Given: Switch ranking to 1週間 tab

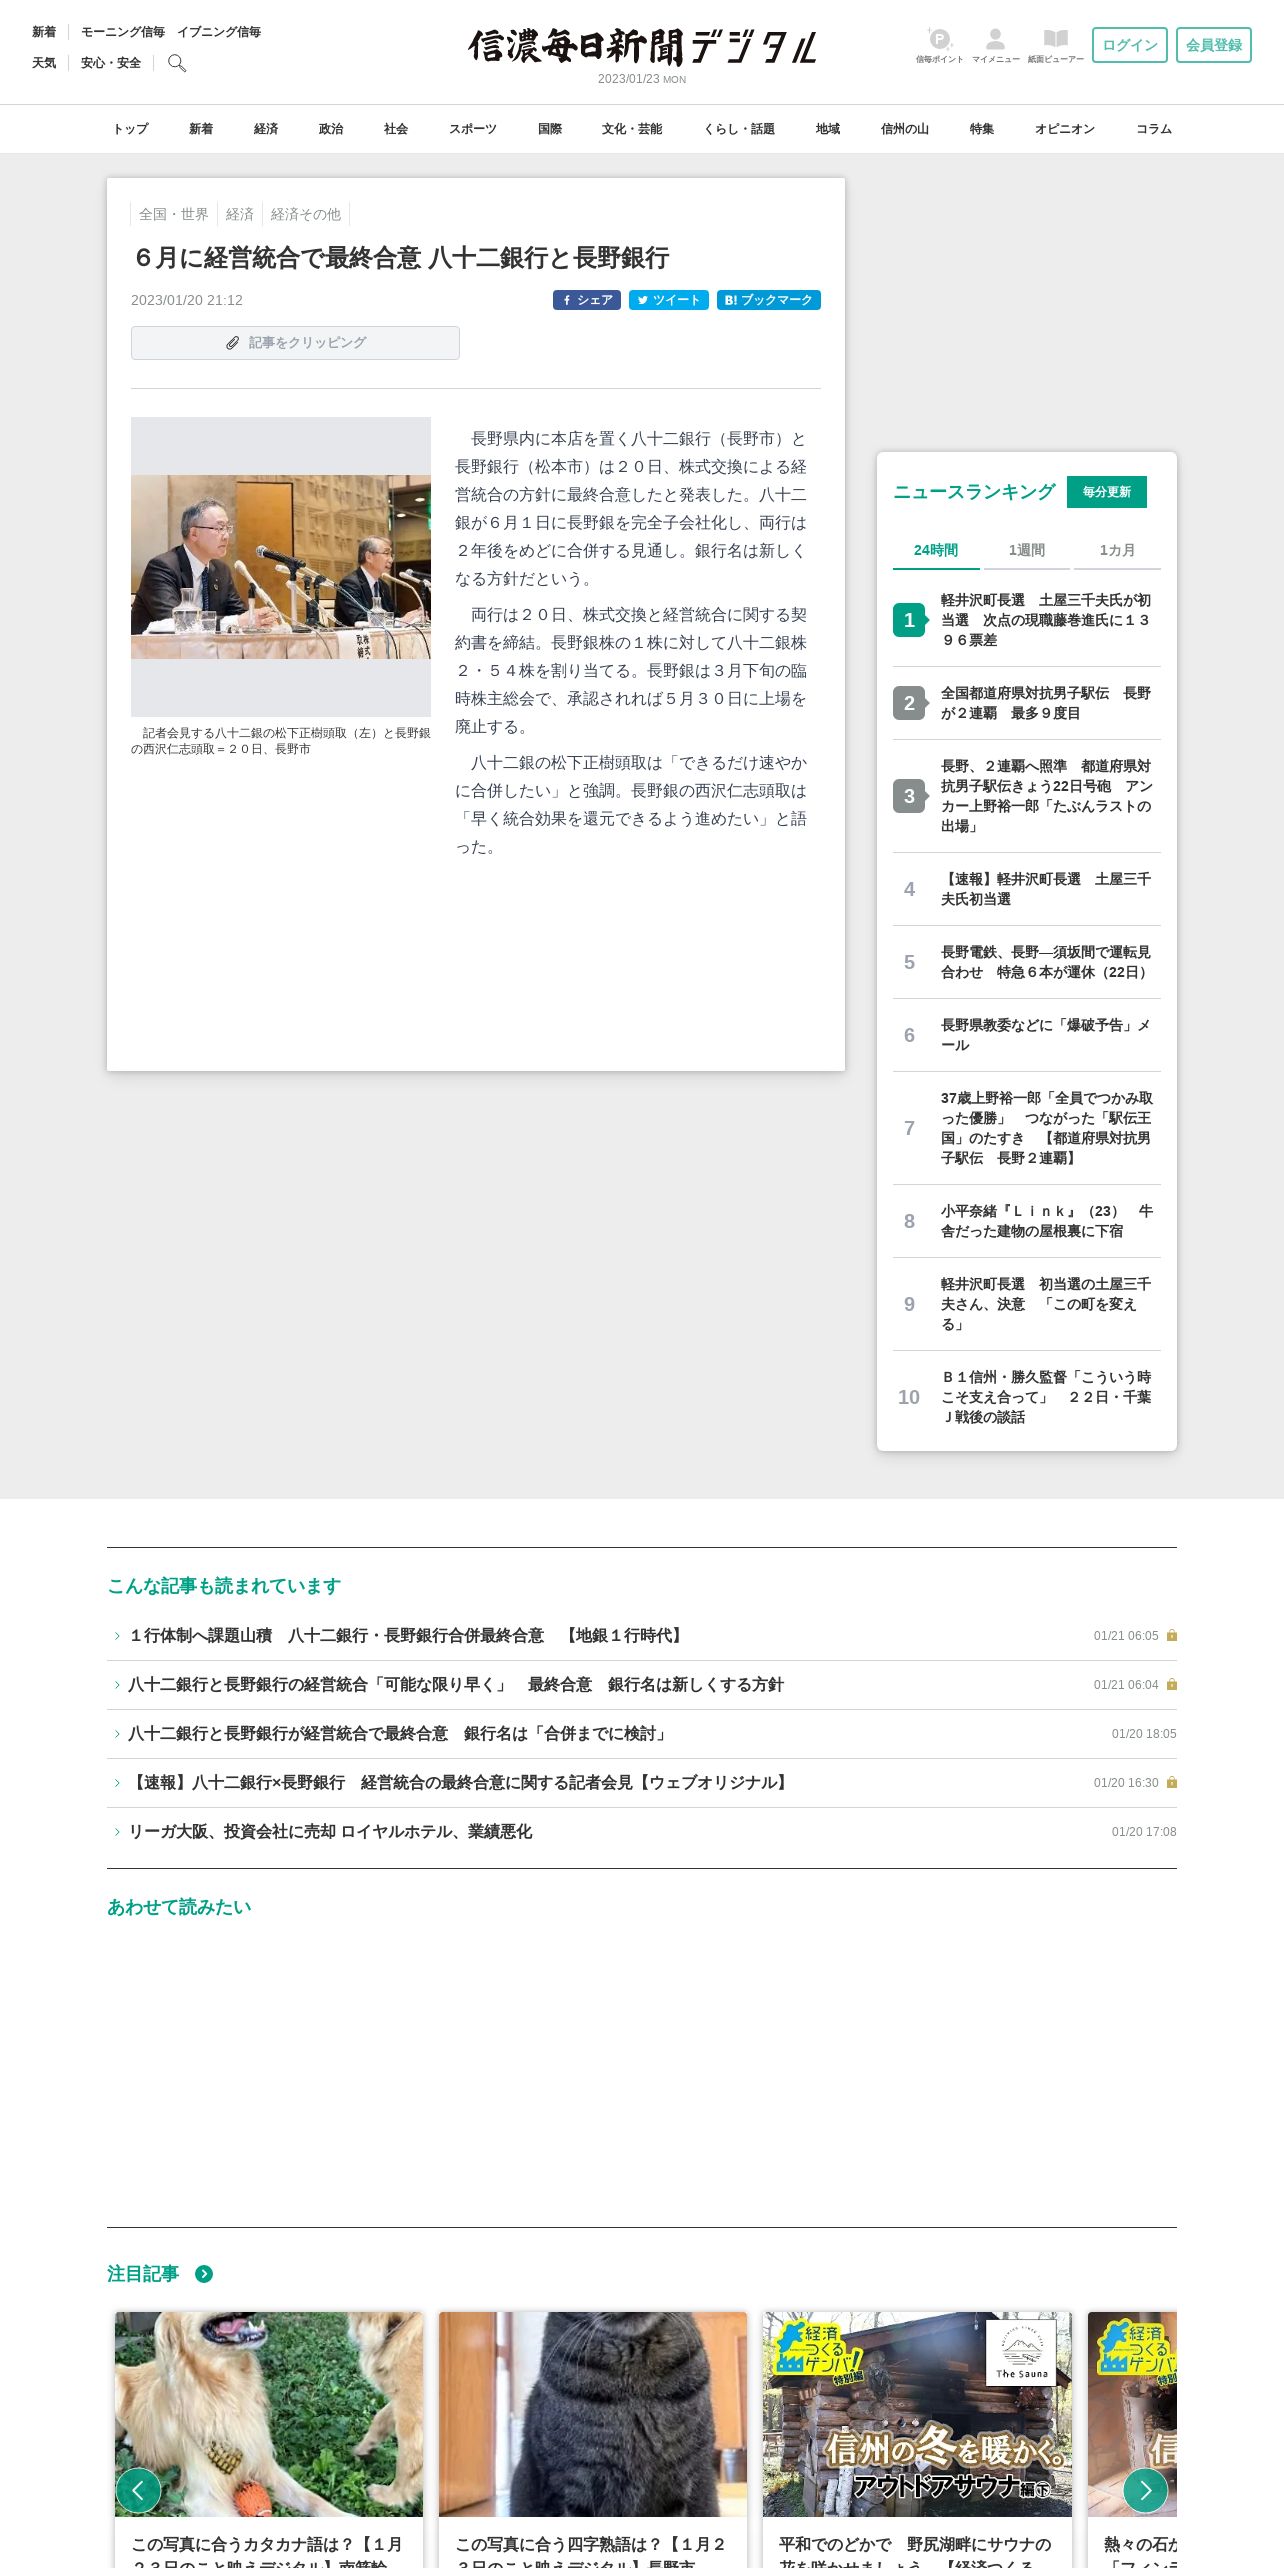Looking at the screenshot, I should tap(1027, 550).
